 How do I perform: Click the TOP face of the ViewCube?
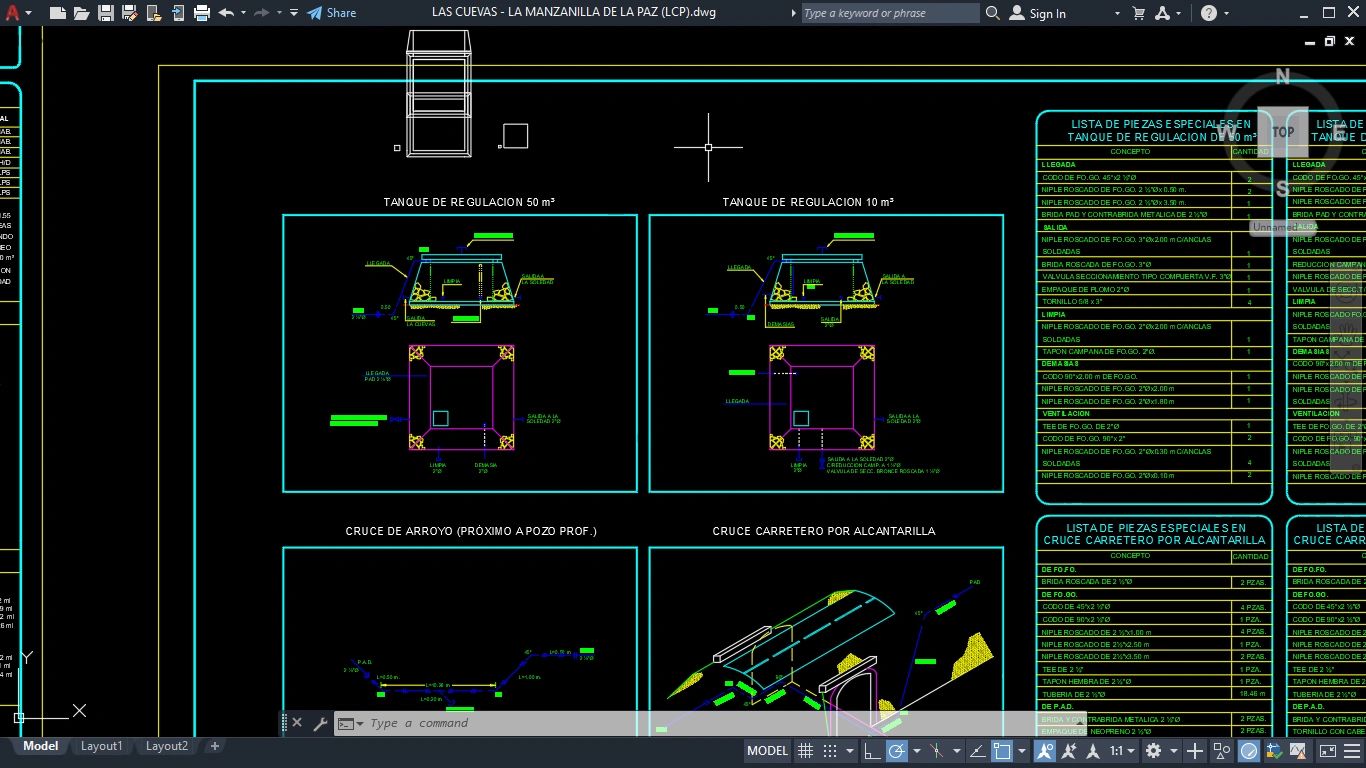(x=1283, y=132)
